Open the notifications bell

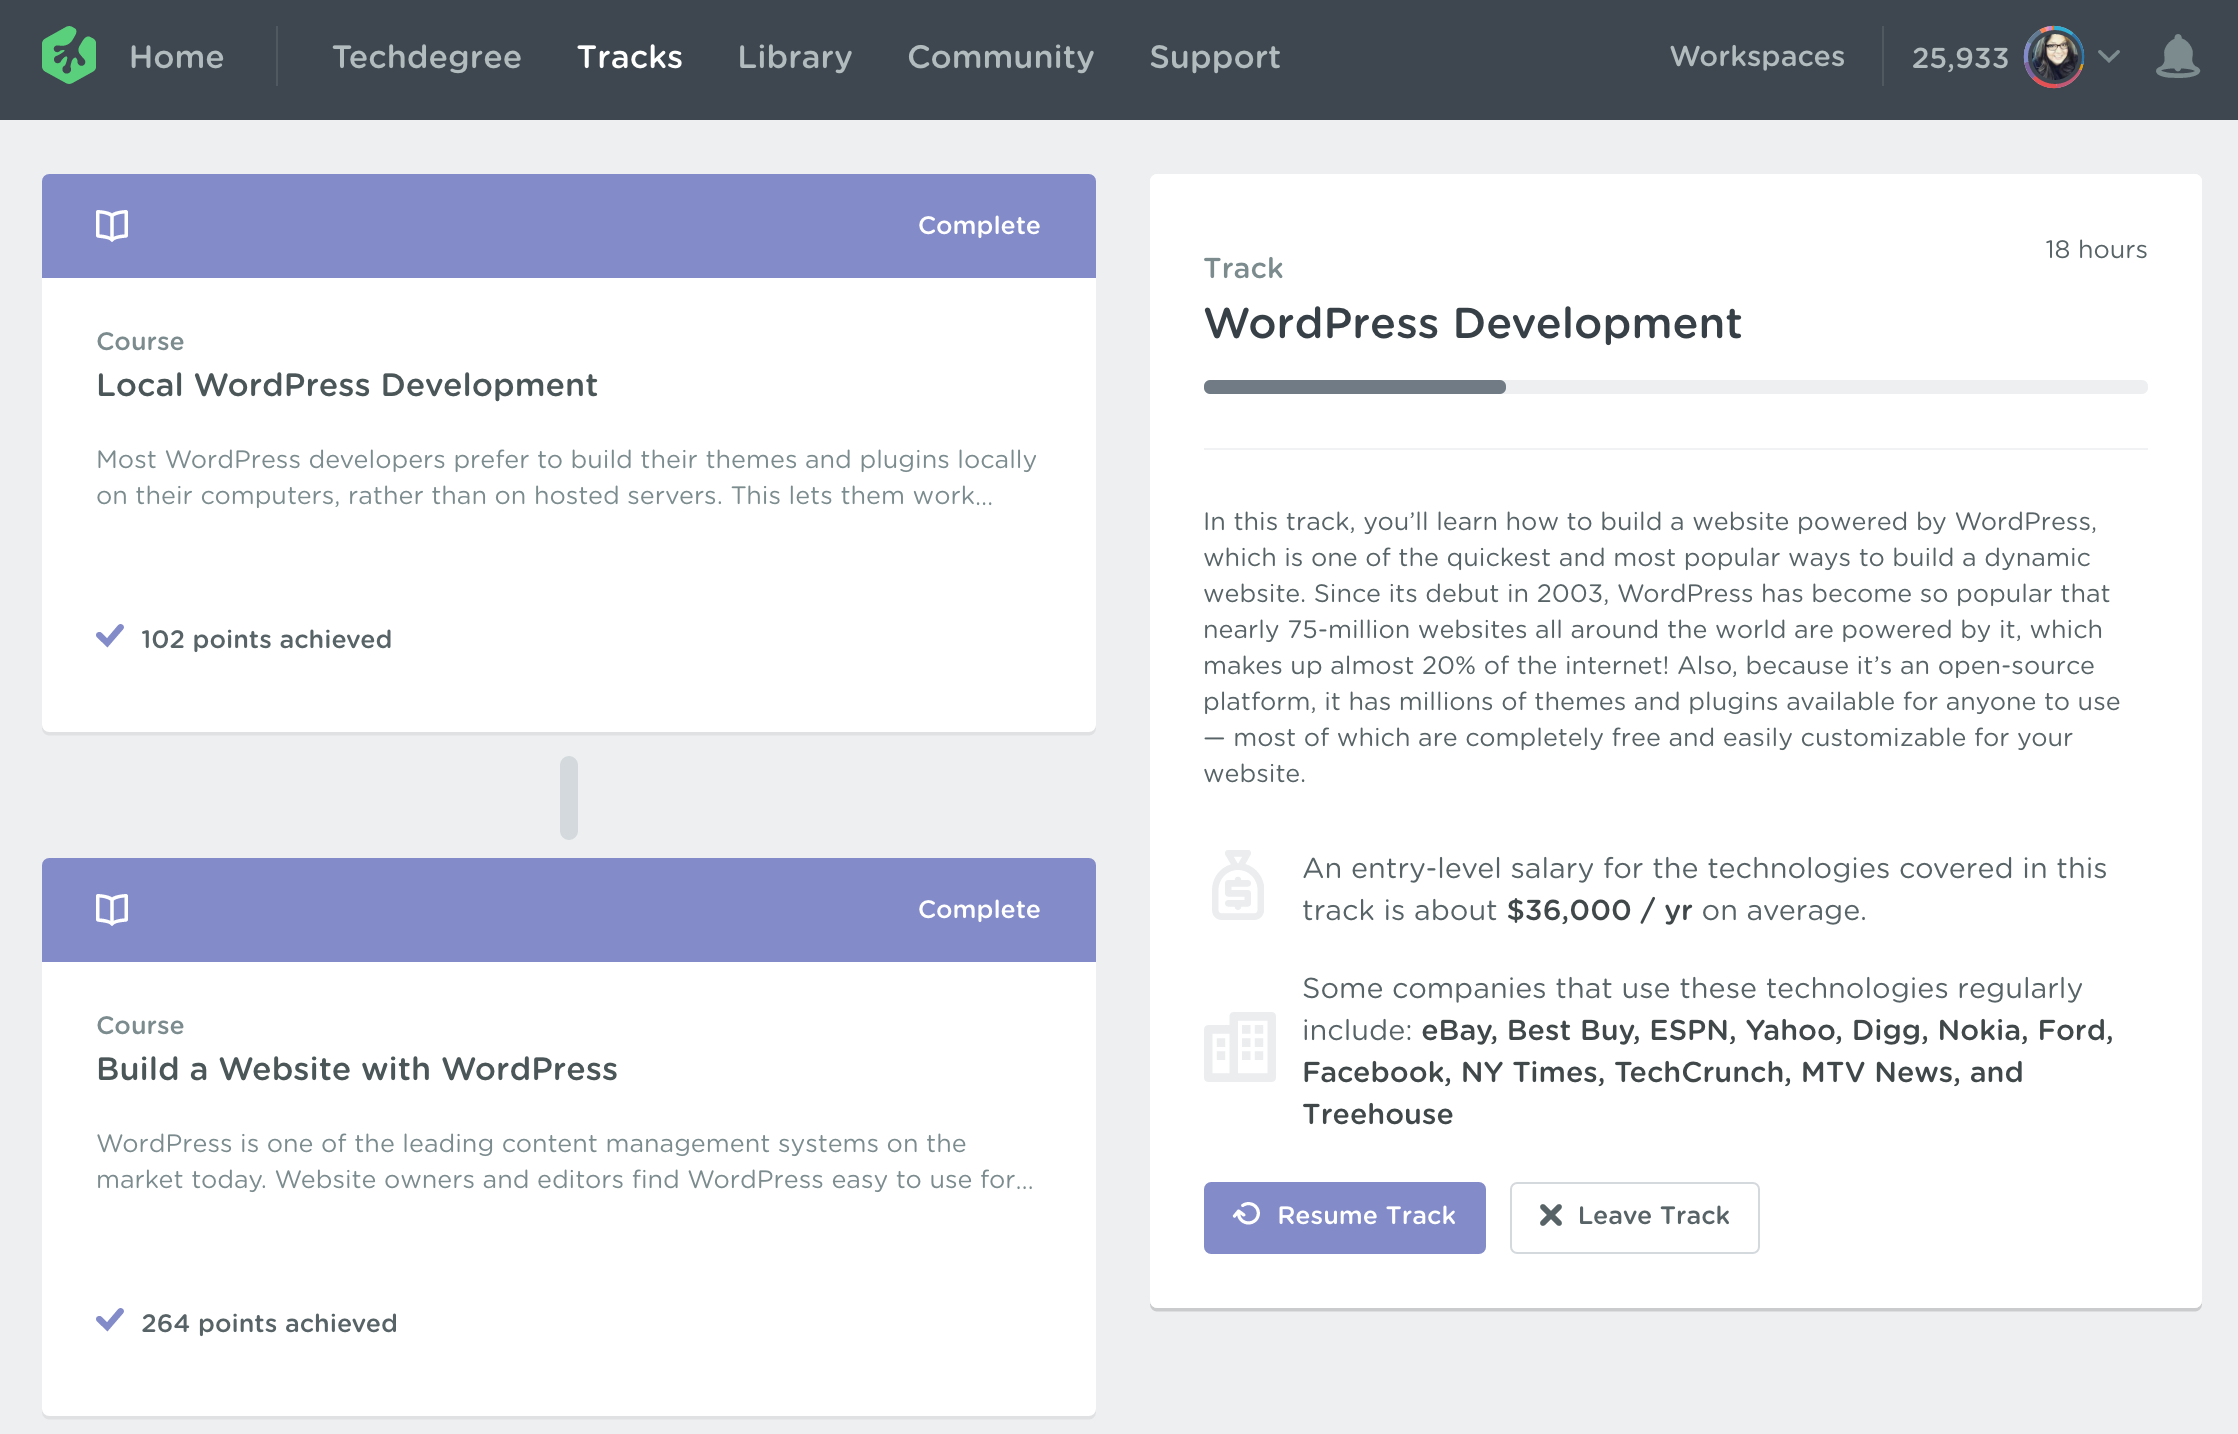point(2177,57)
